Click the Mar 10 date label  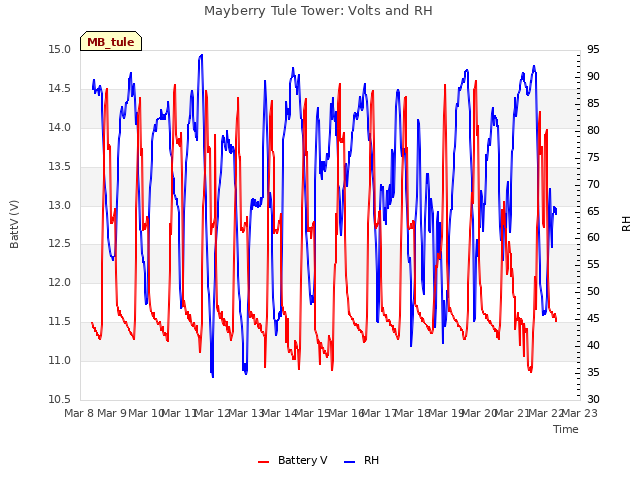[146, 413]
